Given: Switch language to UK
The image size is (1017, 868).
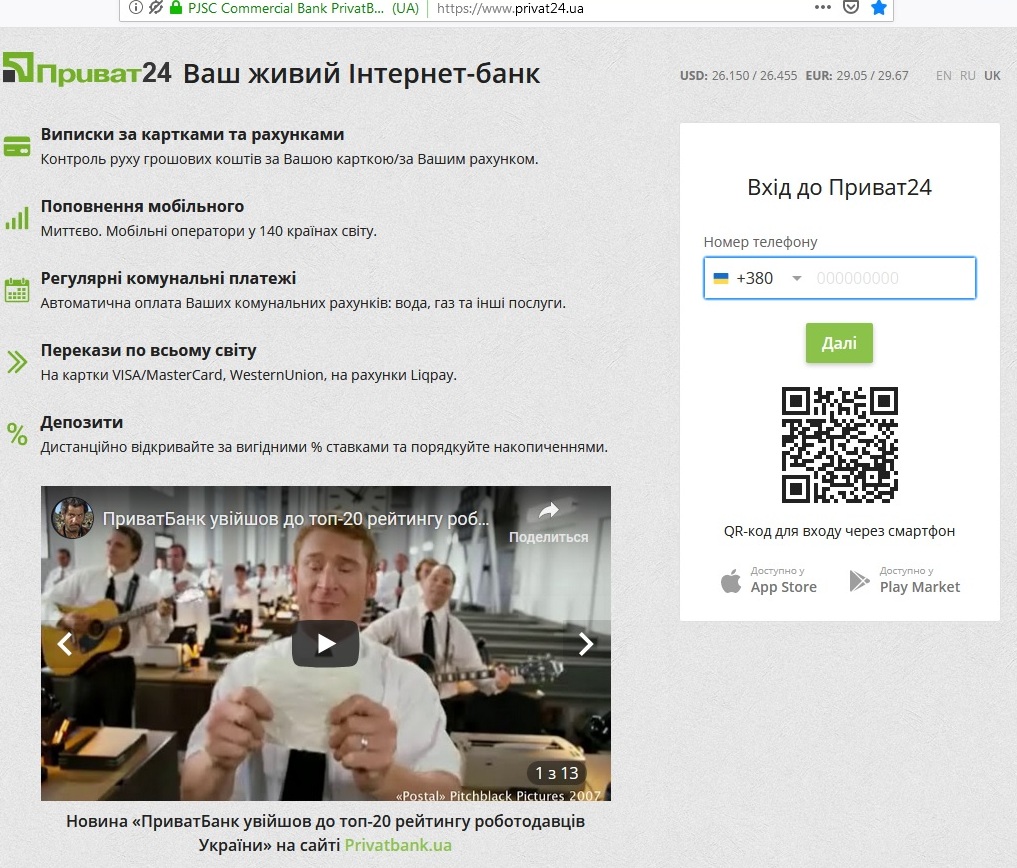Looking at the screenshot, I should pos(992,75).
